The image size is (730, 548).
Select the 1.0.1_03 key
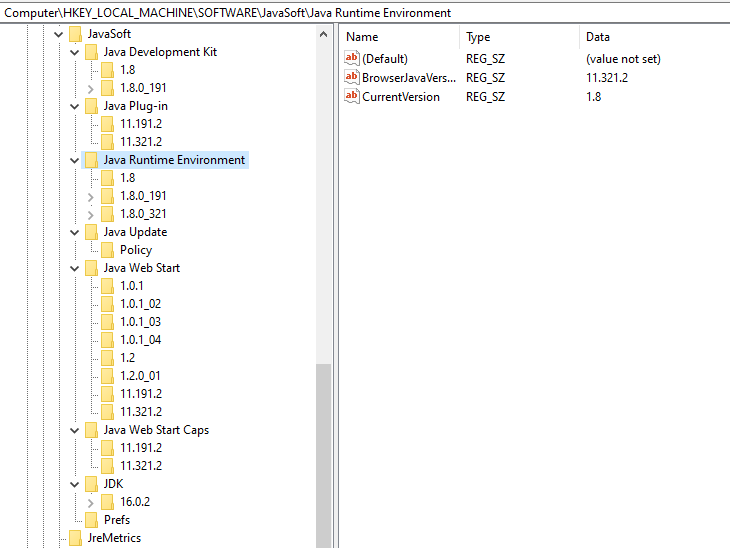[x=141, y=322]
